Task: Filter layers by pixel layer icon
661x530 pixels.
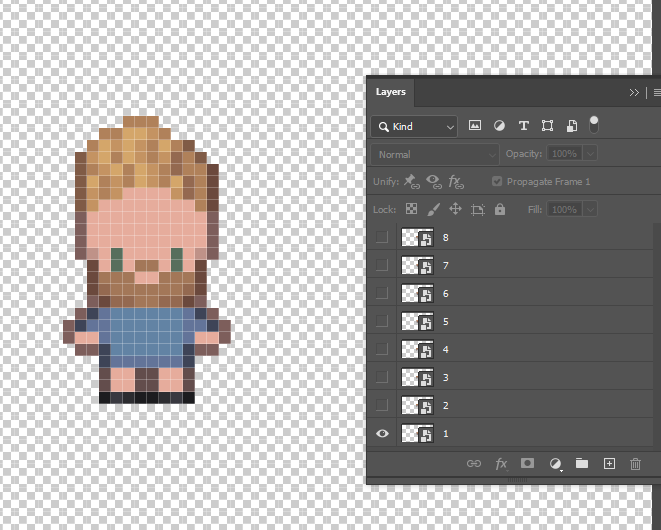Action: click(x=475, y=126)
